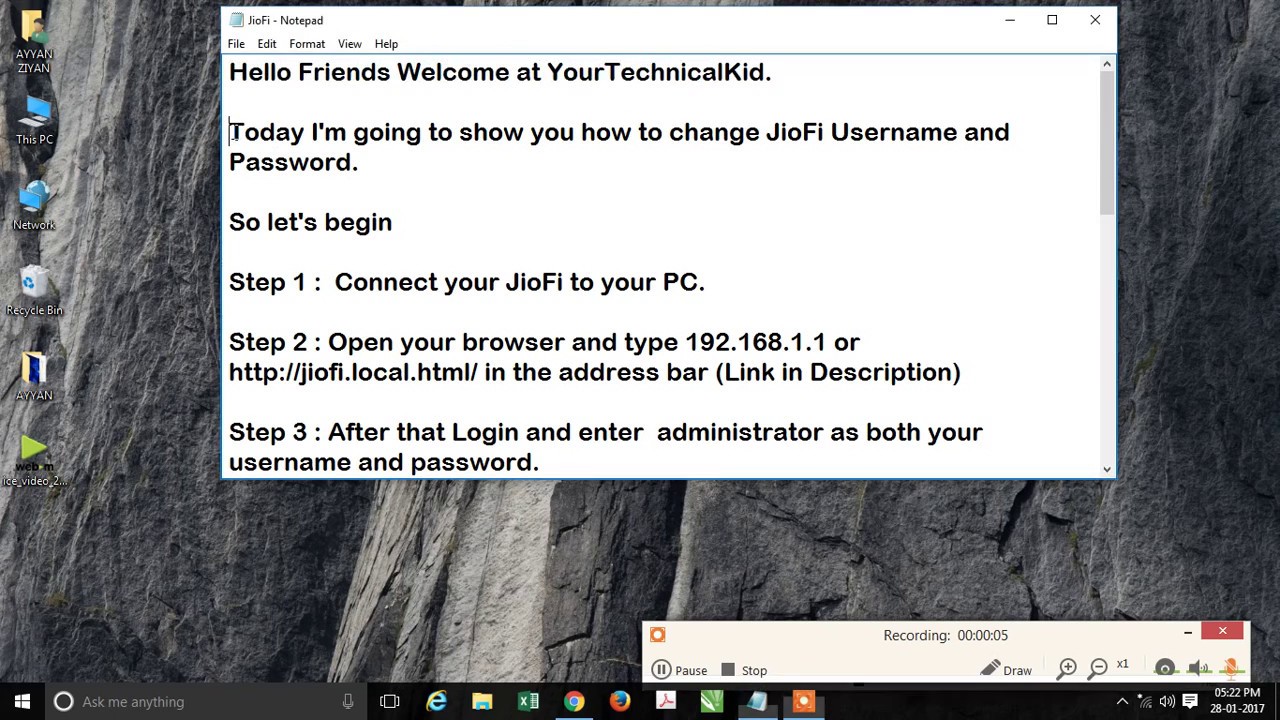Launch Firefox from taskbar
This screenshot has width=1280, height=720.
coord(620,702)
